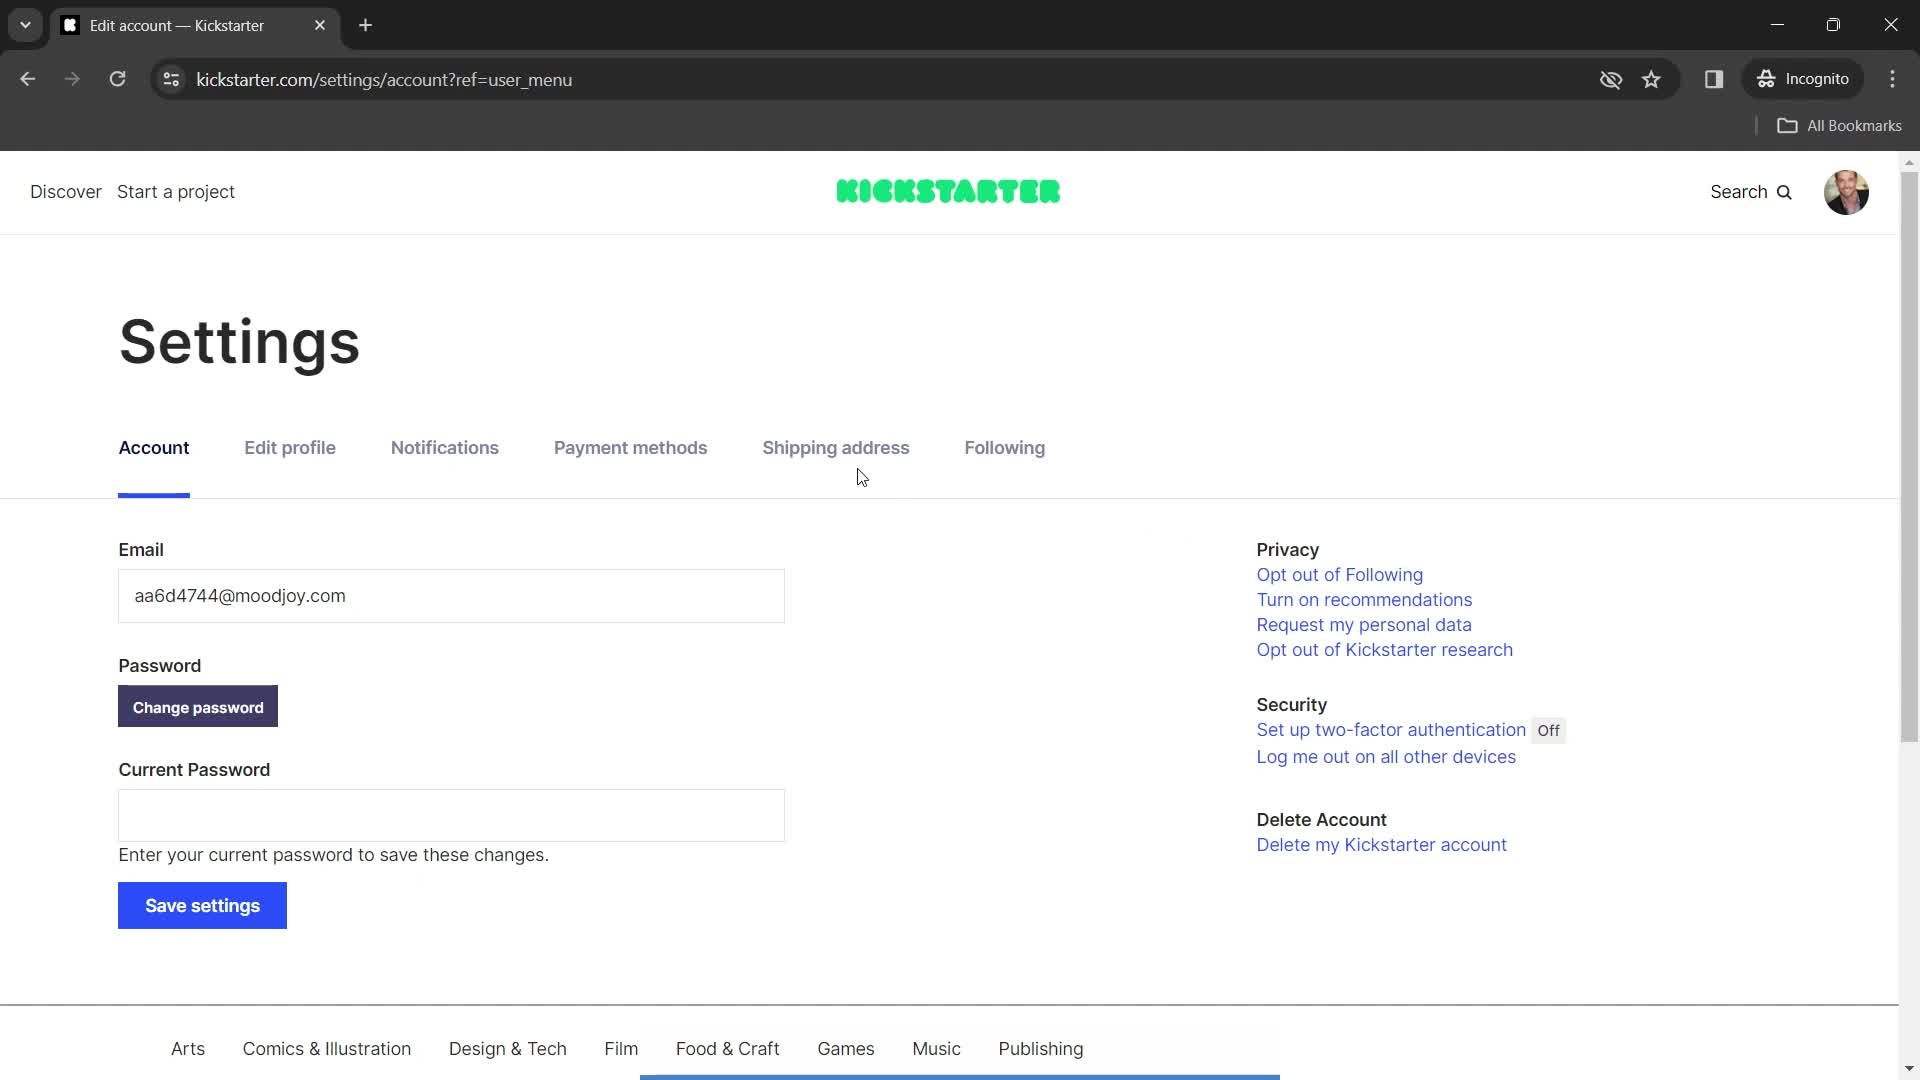Screen dimensions: 1920x1080
Task: Select the Notifications tab
Action: (444, 447)
